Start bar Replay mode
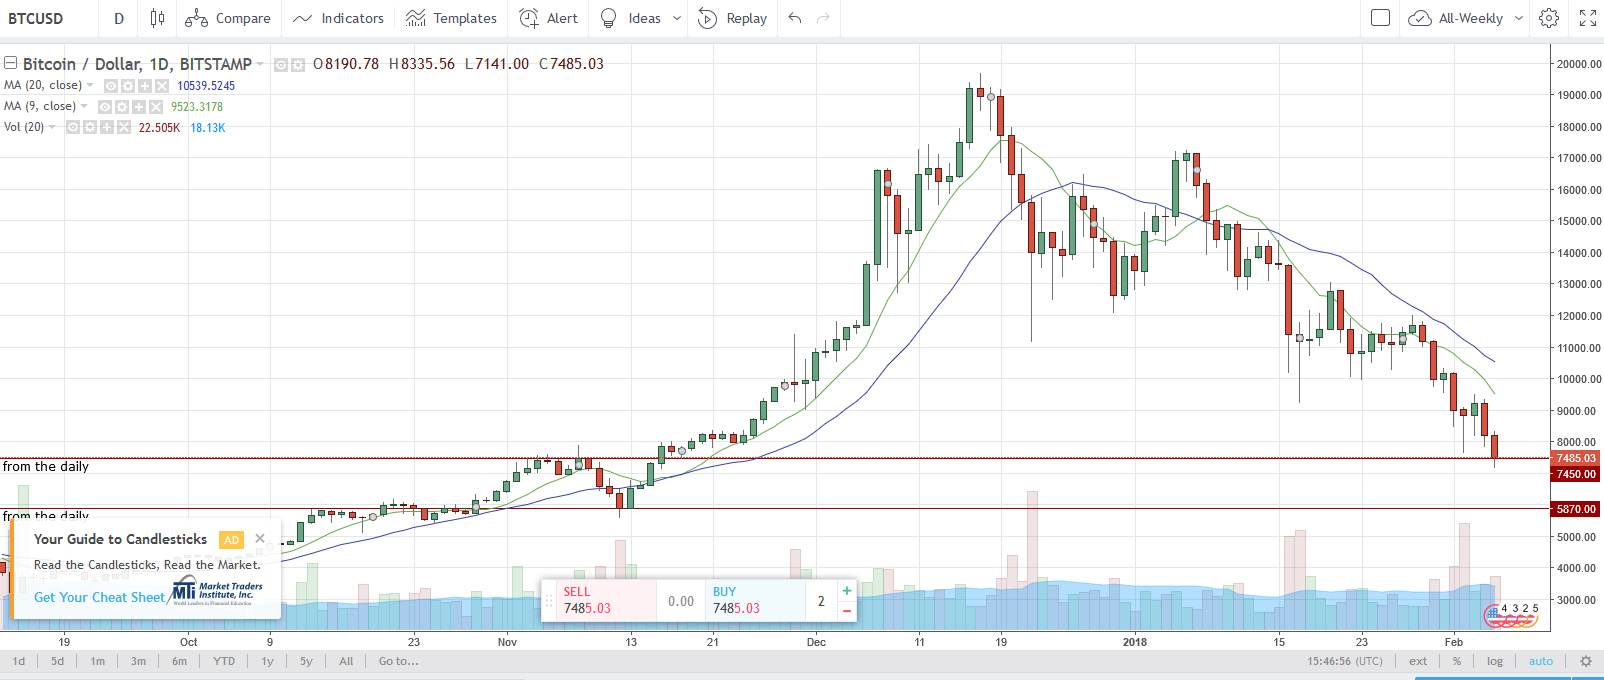 point(733,18)
